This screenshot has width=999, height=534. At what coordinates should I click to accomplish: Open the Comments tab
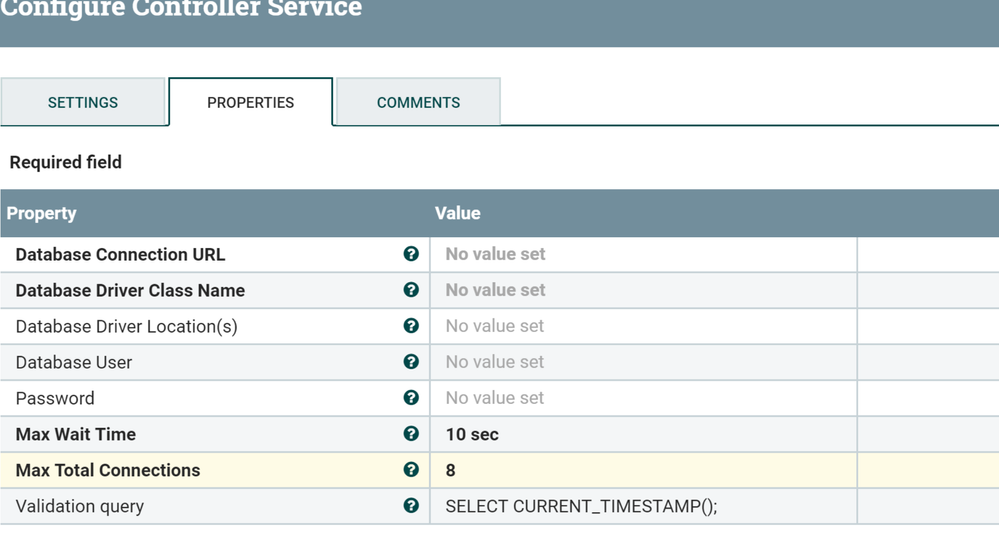(418, 102)
